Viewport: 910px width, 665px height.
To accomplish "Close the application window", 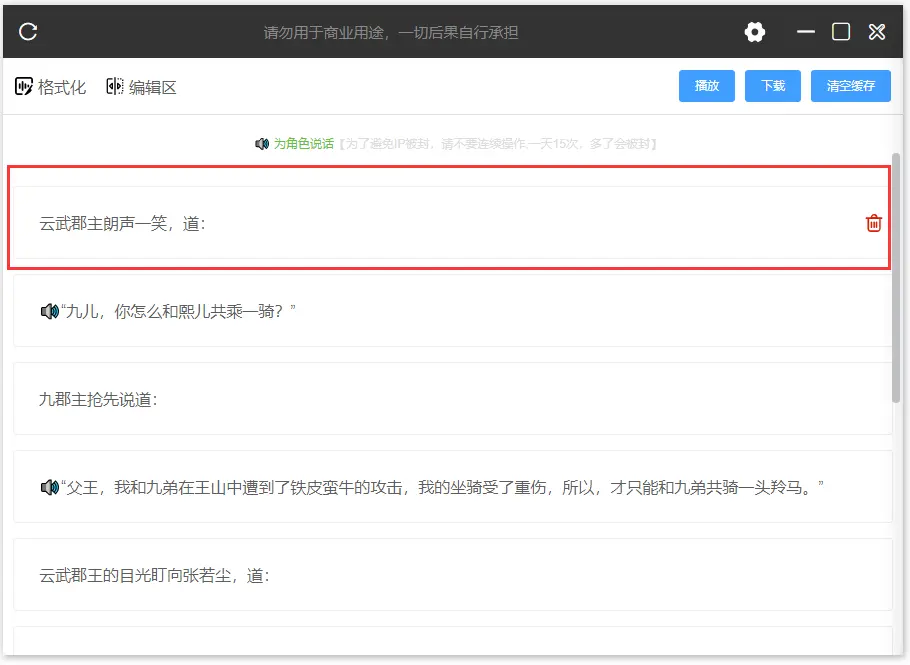I will point(877,32).
